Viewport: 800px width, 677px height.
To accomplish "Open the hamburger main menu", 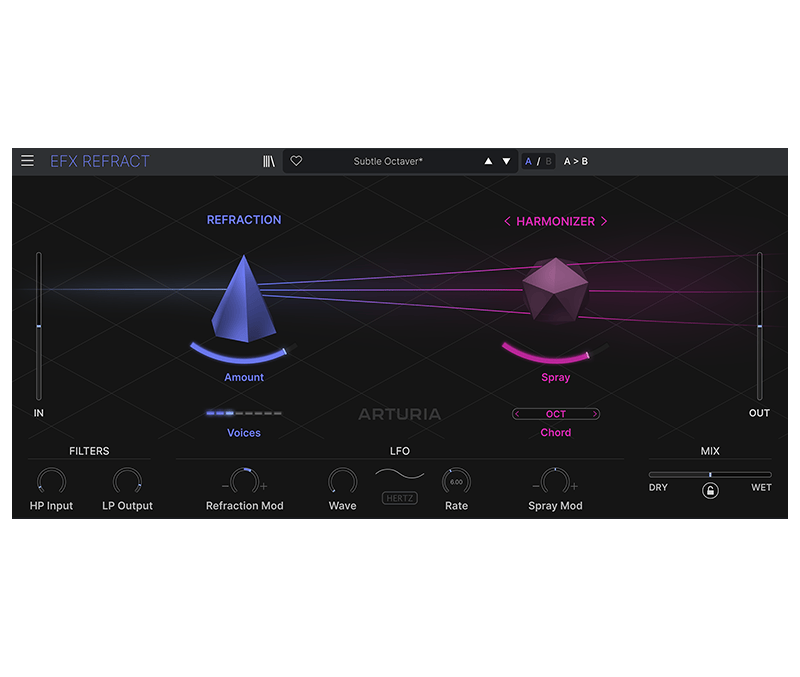I will tap(27, 161).
